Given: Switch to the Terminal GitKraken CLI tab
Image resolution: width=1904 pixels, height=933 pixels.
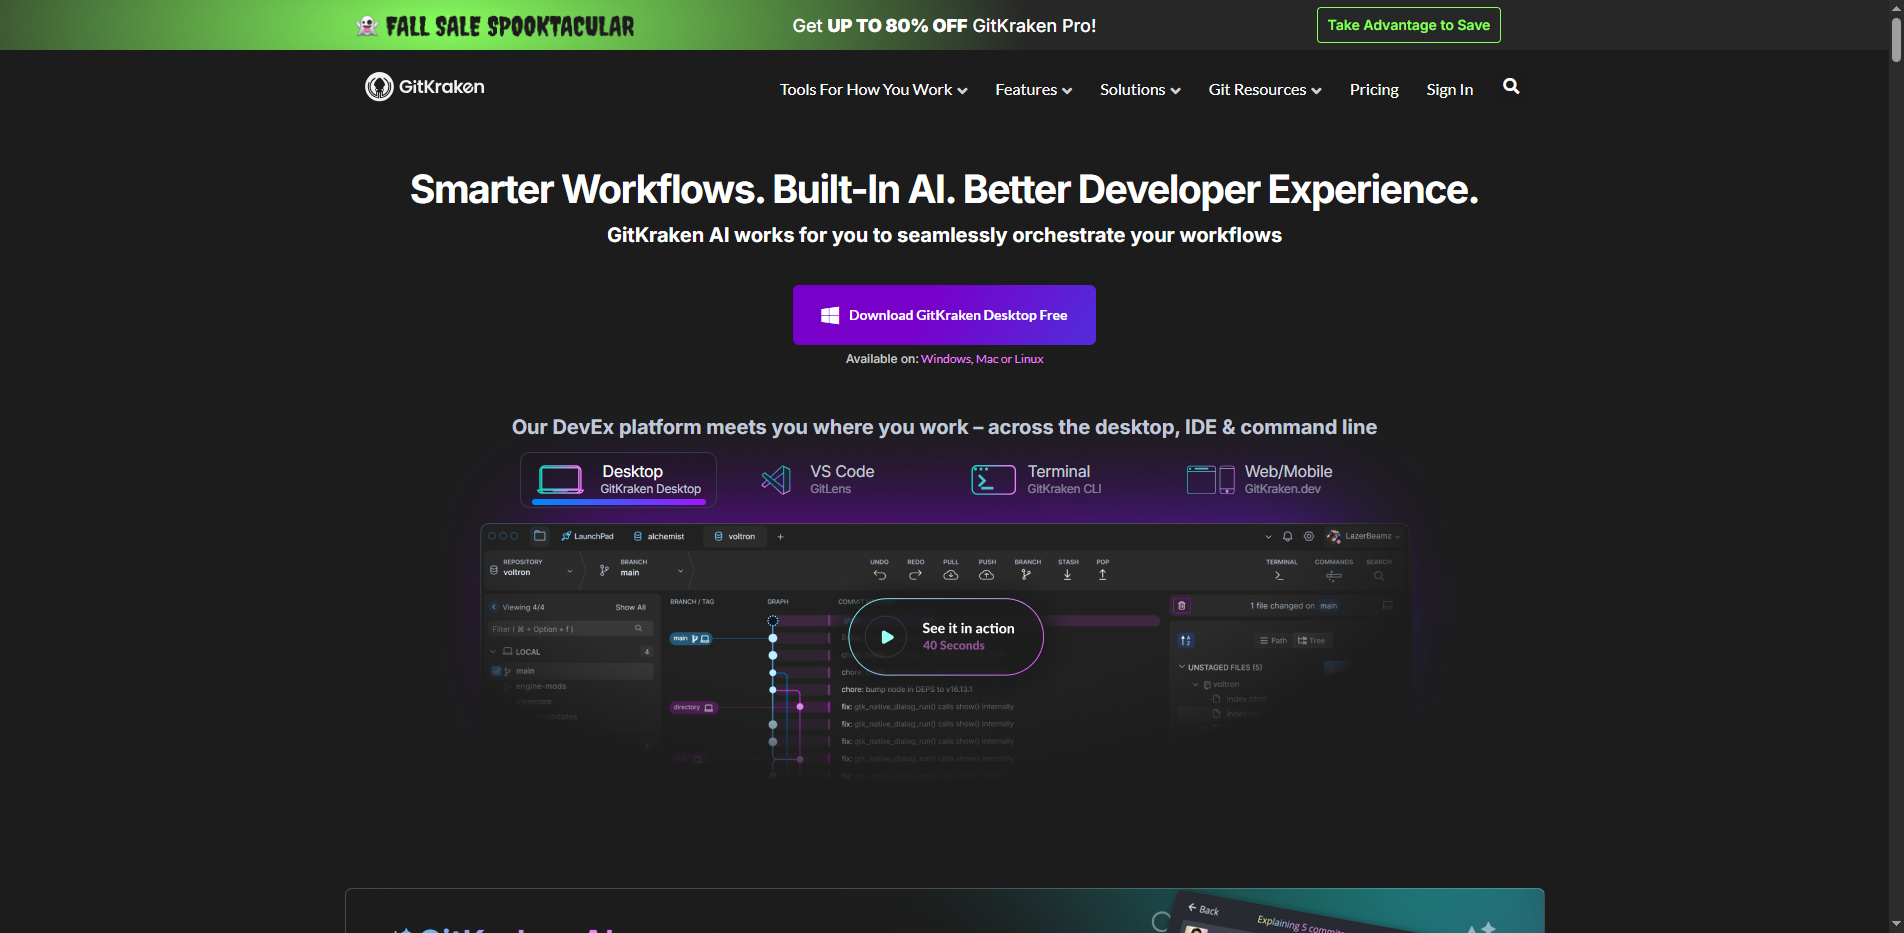Looking at the screenshot, I should (x=1036, y=480).
